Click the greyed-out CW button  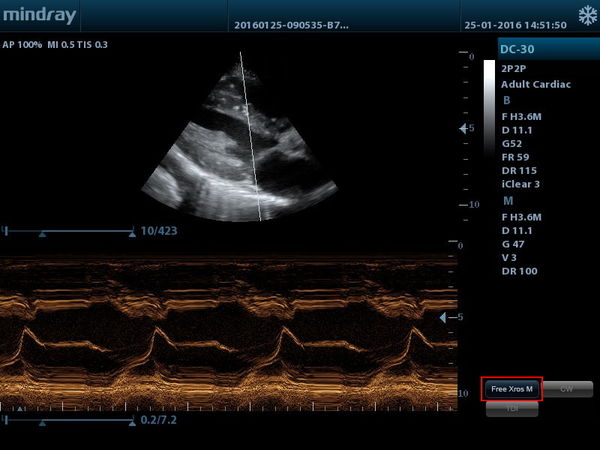tap(566, 389)
